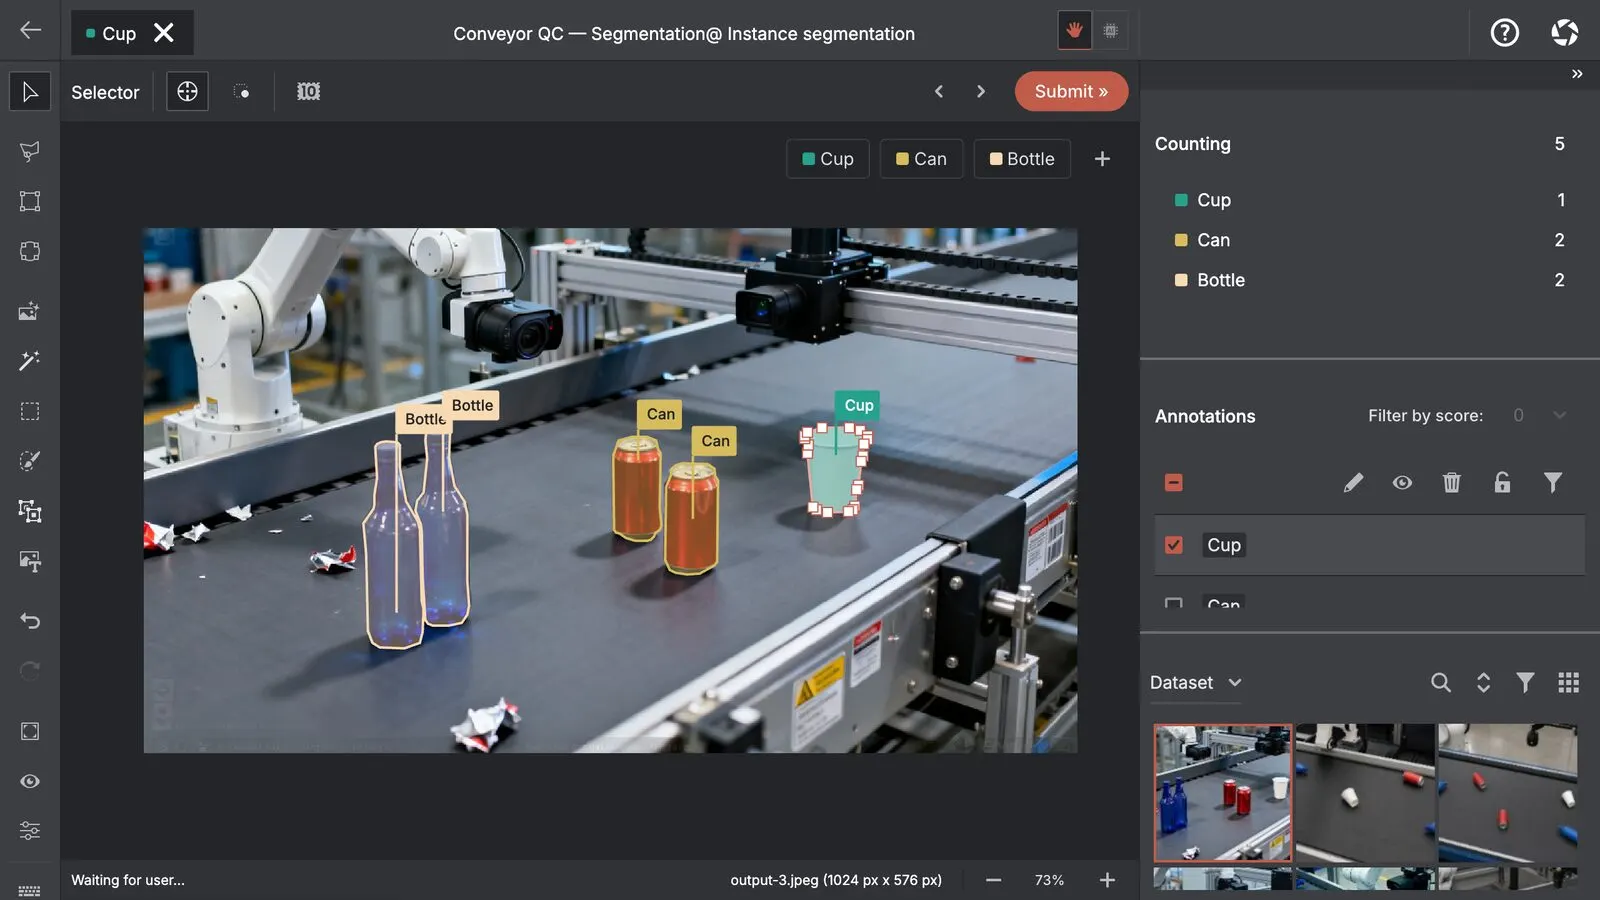Zoom out with the minus button
The width and height of the screenshot is (1600, 900).
coord(993,880)
